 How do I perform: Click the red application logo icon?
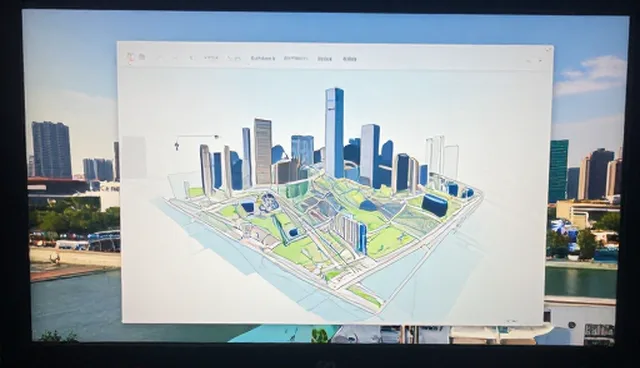131,57
